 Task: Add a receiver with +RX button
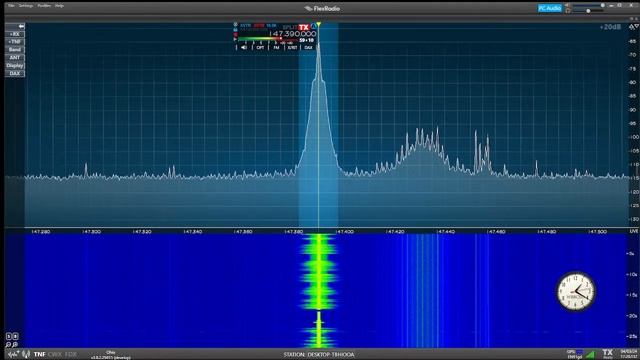point(15,34)
